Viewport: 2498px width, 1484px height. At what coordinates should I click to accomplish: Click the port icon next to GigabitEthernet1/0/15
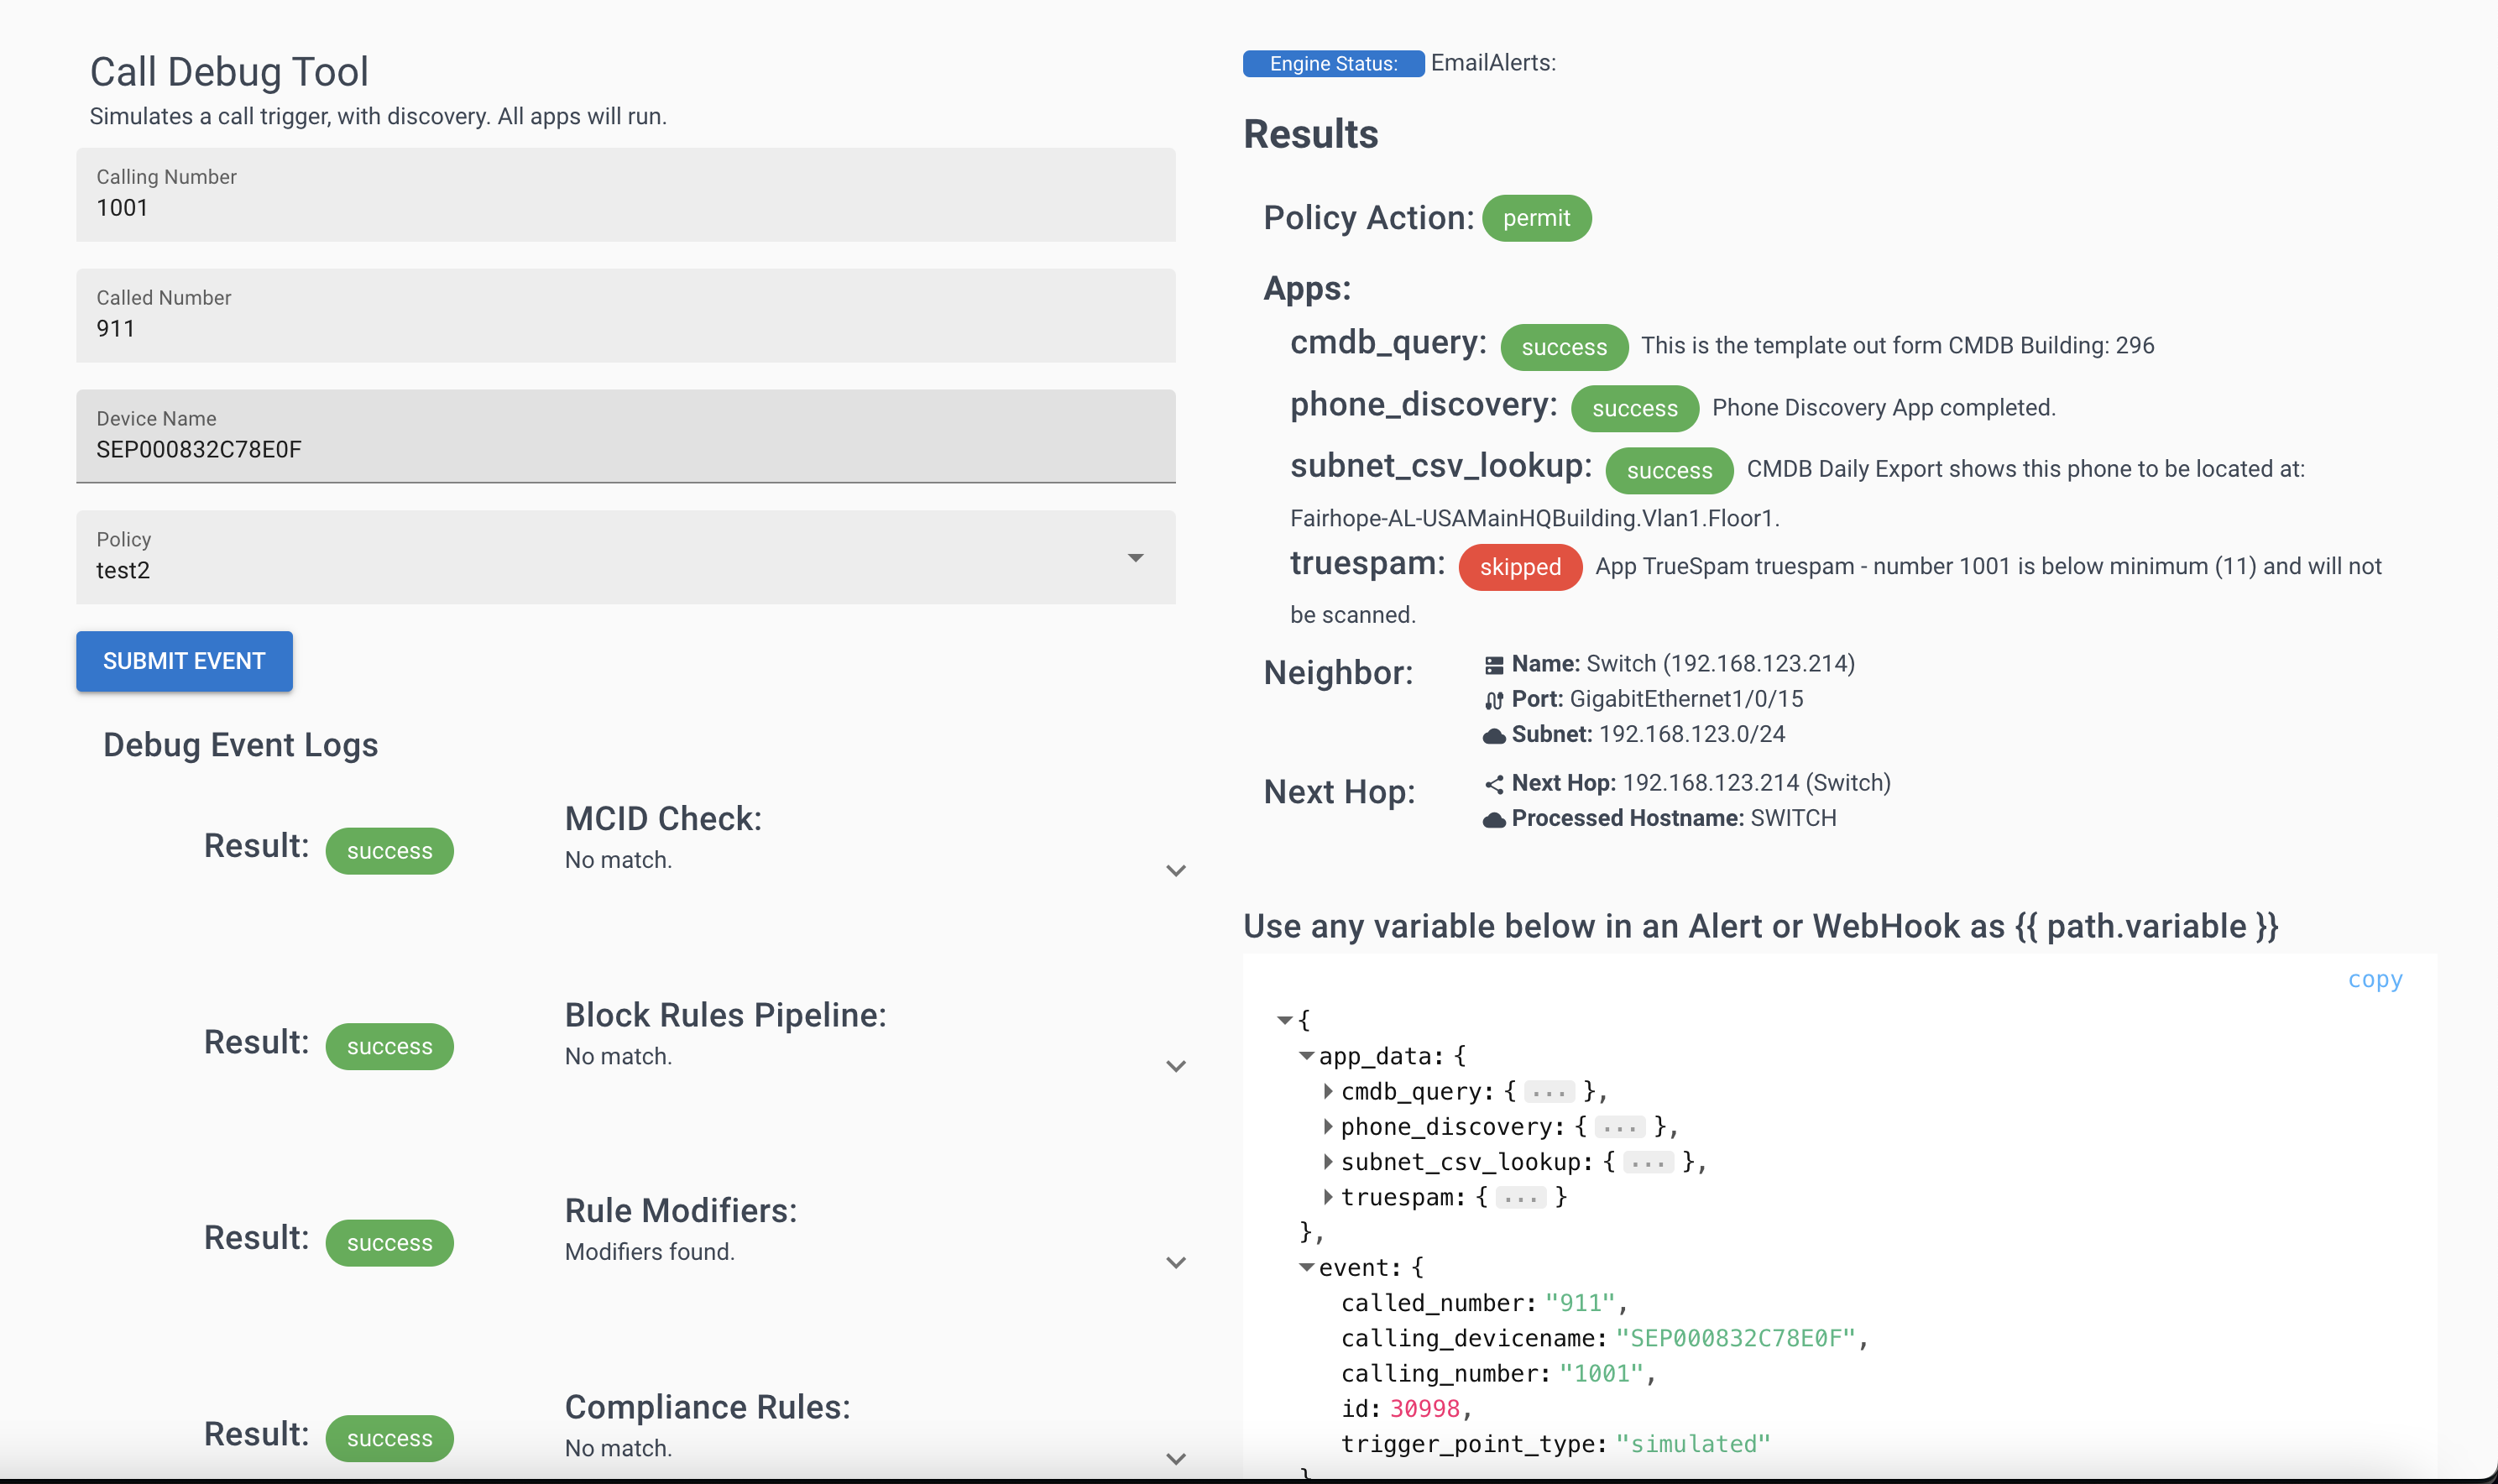coord(1493,699)
